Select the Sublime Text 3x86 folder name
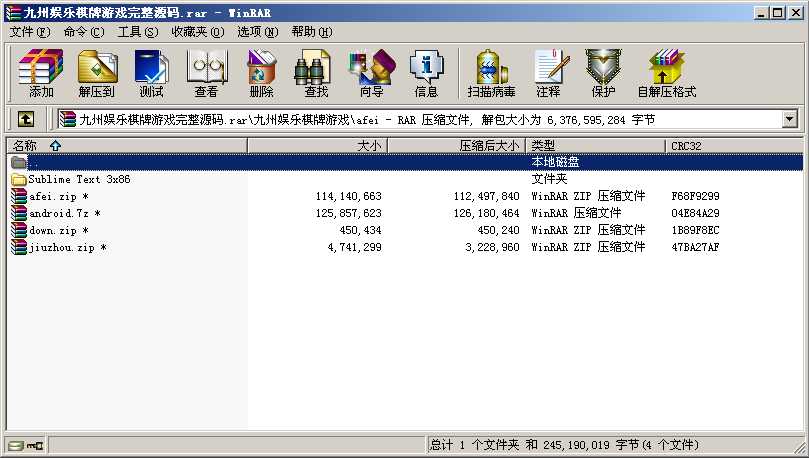809x458 pixels. 79,179
